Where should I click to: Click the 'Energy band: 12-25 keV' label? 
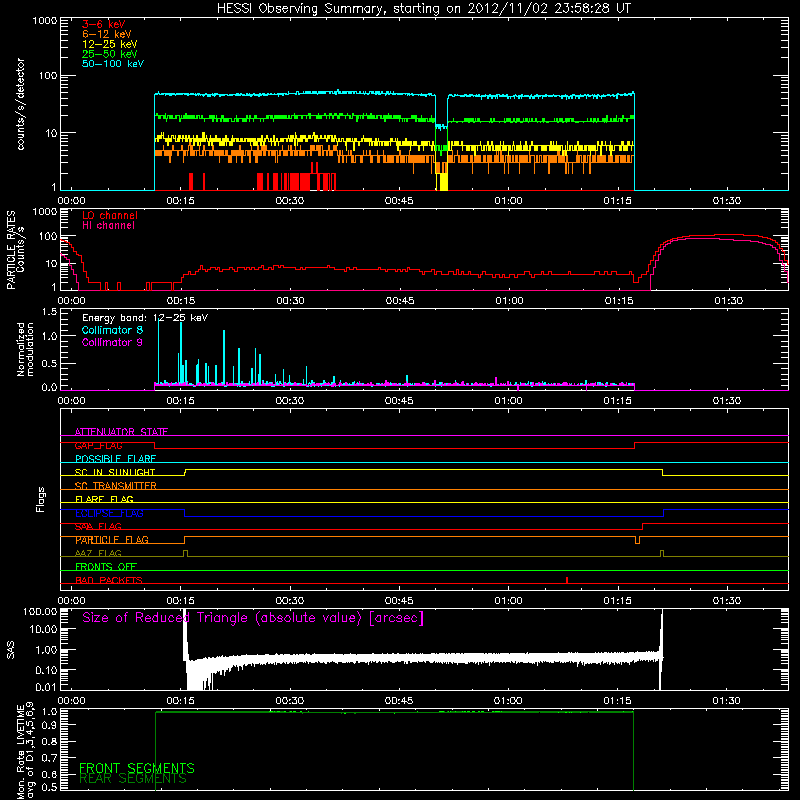145,318
